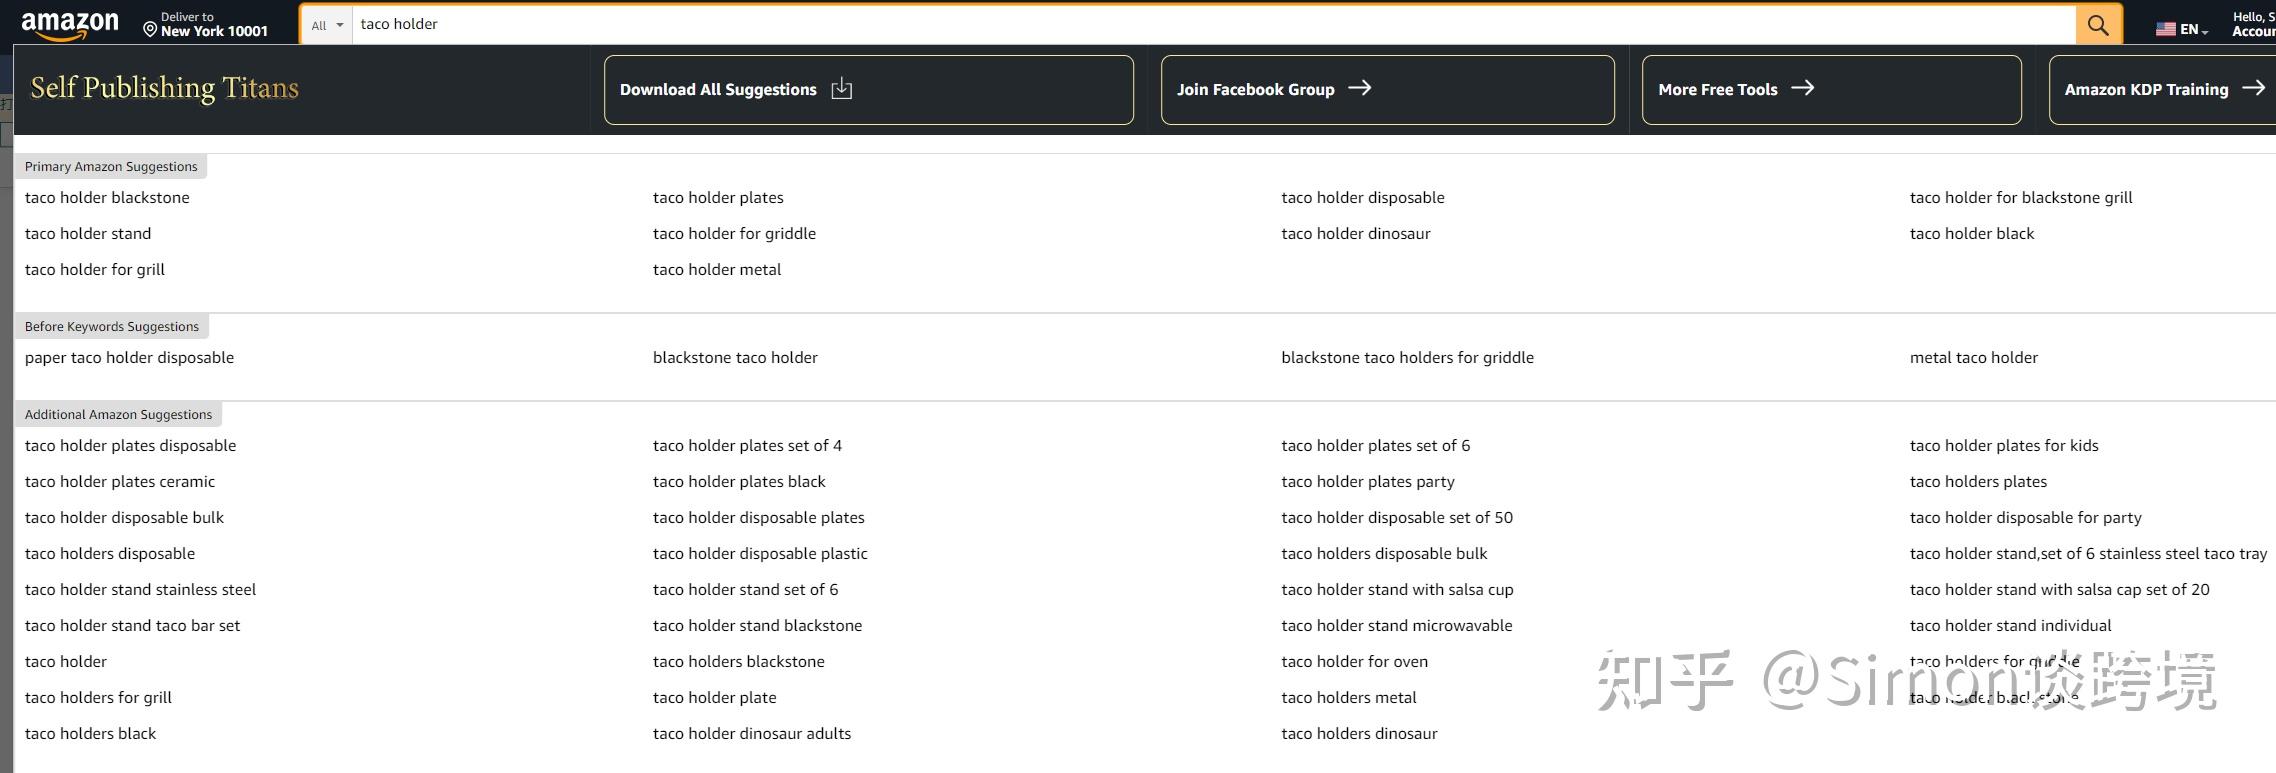2276x773 pixels.
Task: Click the Self Publishing Titans logo text
Action: click(x=165, y=88)
